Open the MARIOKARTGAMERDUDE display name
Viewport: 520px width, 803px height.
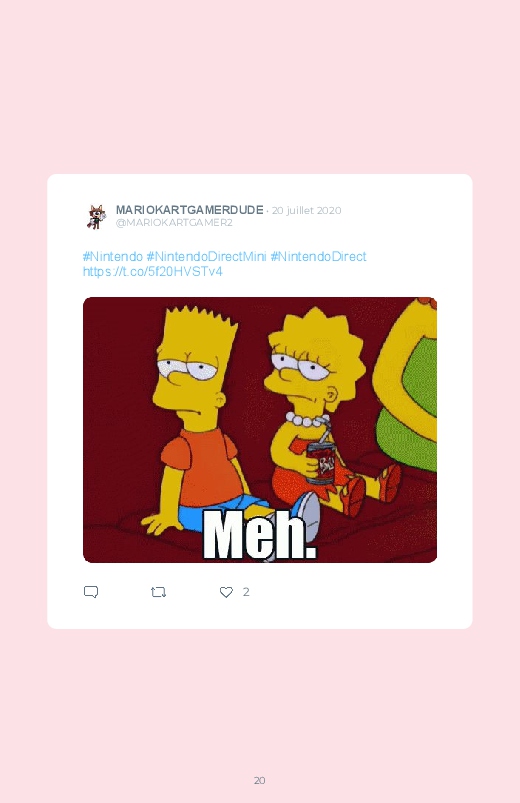[x=190, y=210]
